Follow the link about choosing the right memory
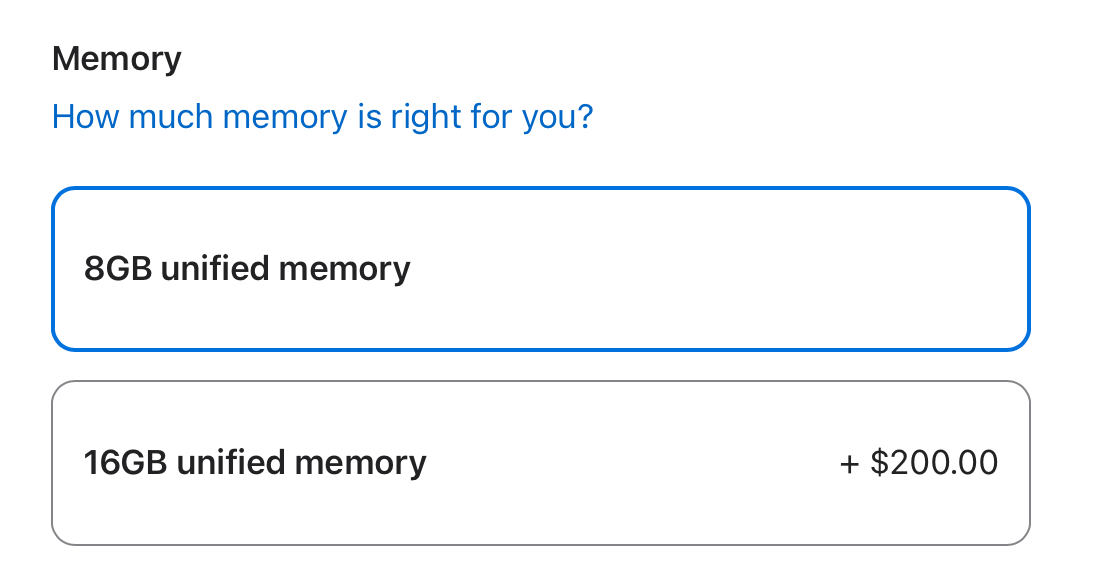This screenshot has width=1096, height=564. pos(322,117)
